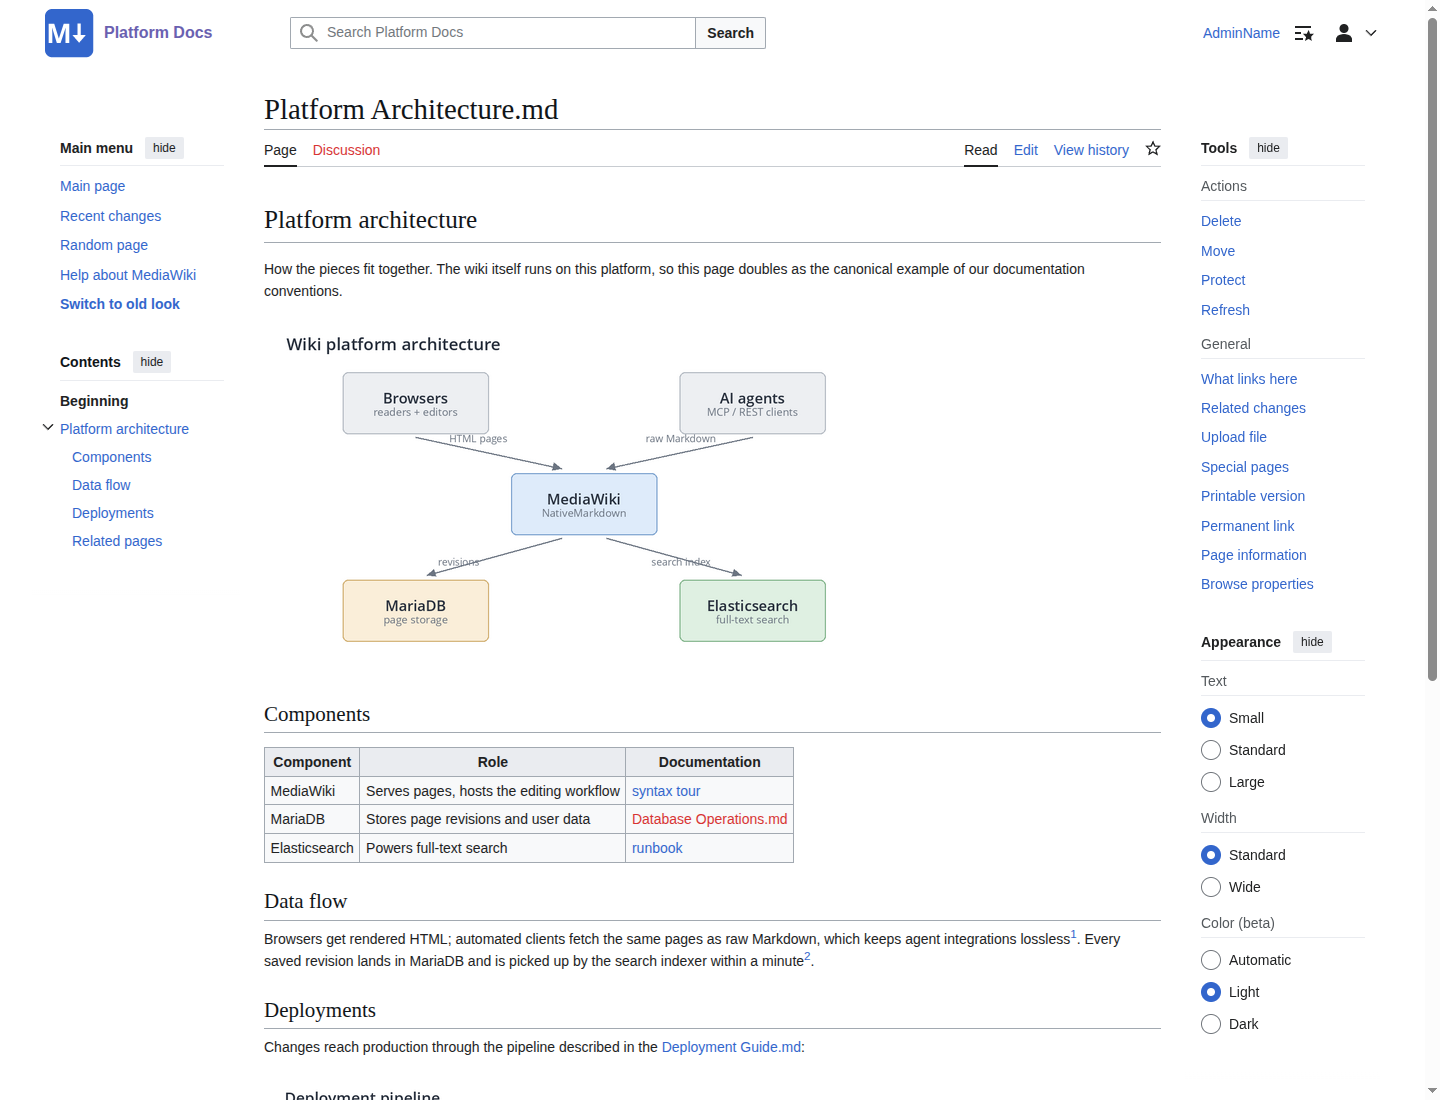Image resolution: width=1440 pixels, height=1100 pixels.
Task: Jump to Components in contents
Action: click(x=112, y=457)
